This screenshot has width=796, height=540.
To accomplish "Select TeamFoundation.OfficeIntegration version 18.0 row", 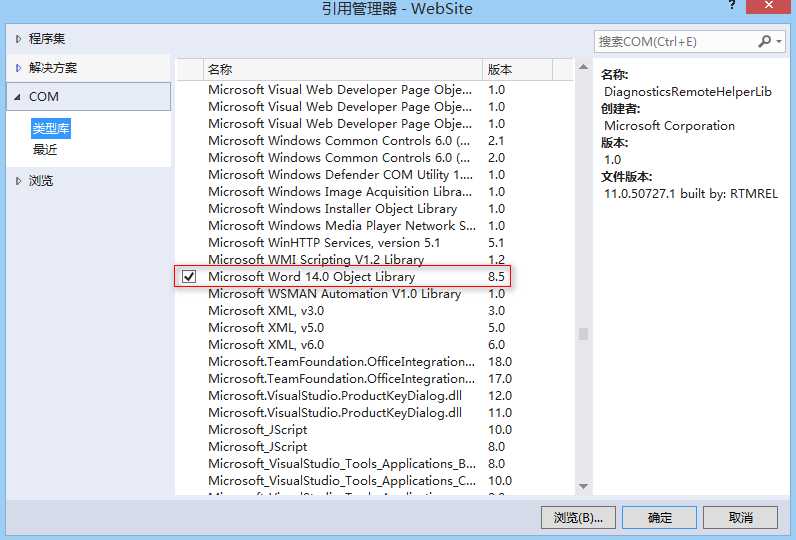I will [x=375, y=362].
